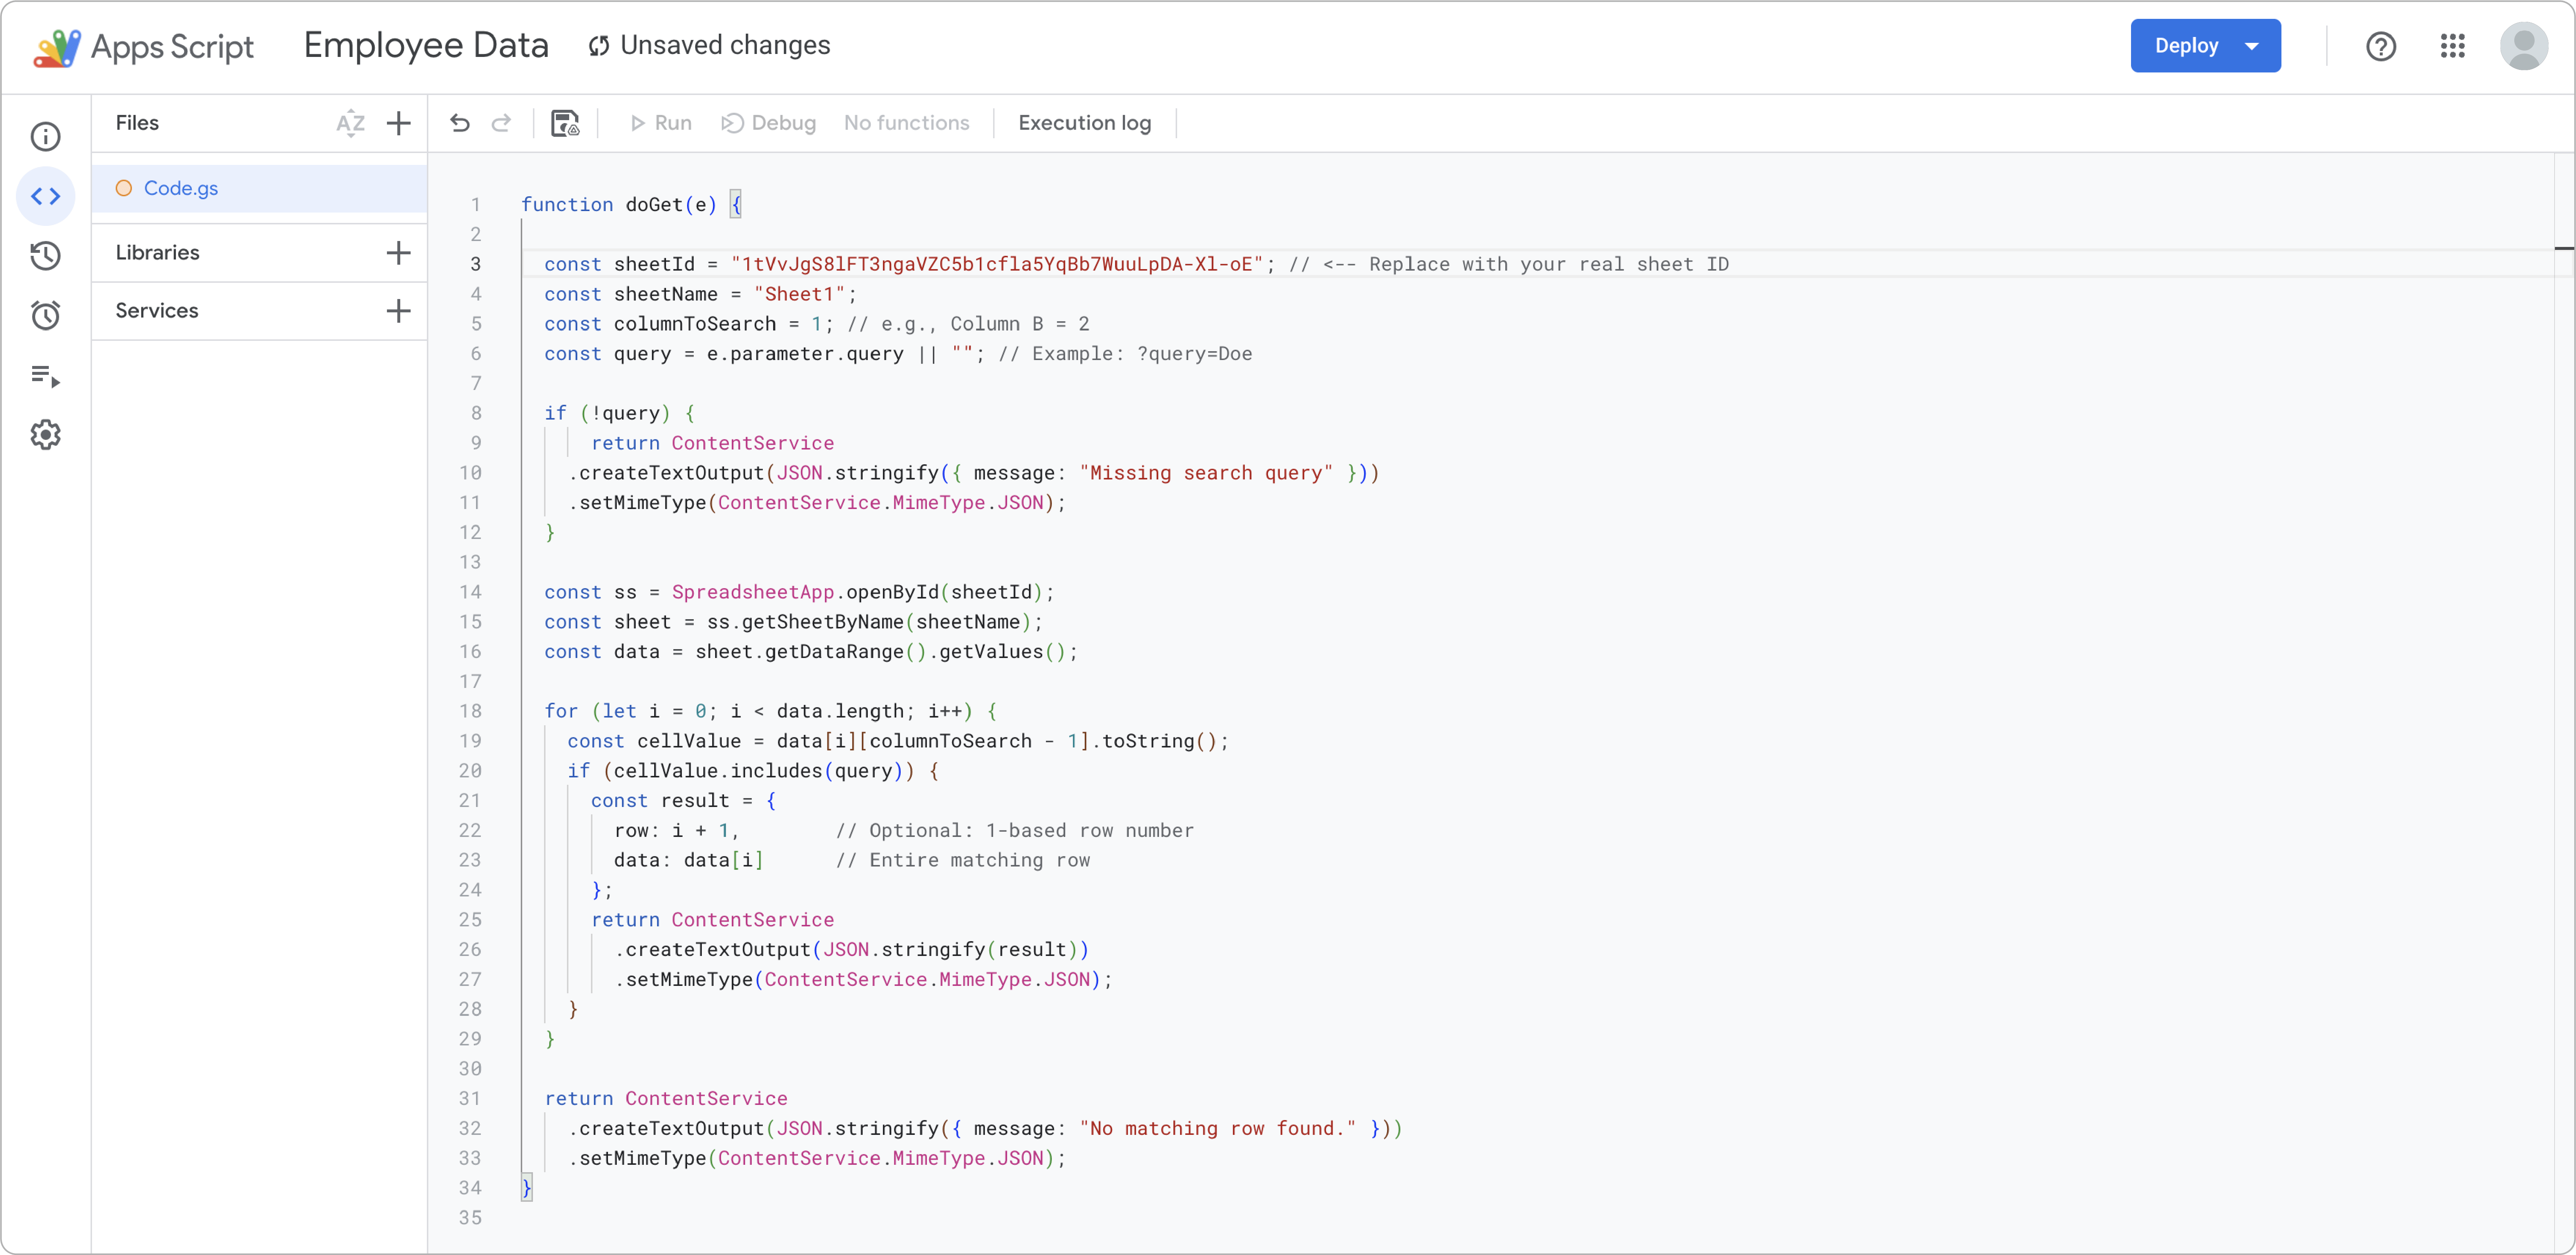
Task: Open Project Settings gear icon
Action: (x=46, y=435)
